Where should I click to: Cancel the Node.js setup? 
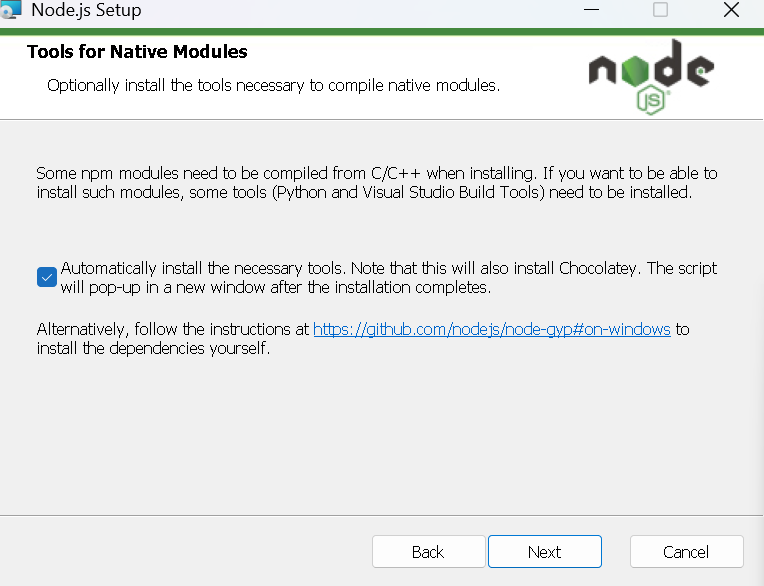[x=686, y=552]
